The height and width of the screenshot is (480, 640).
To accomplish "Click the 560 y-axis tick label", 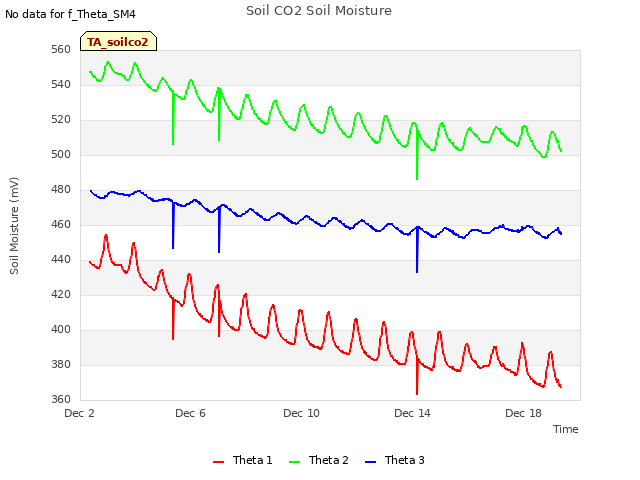I will (x=61, y=50).
